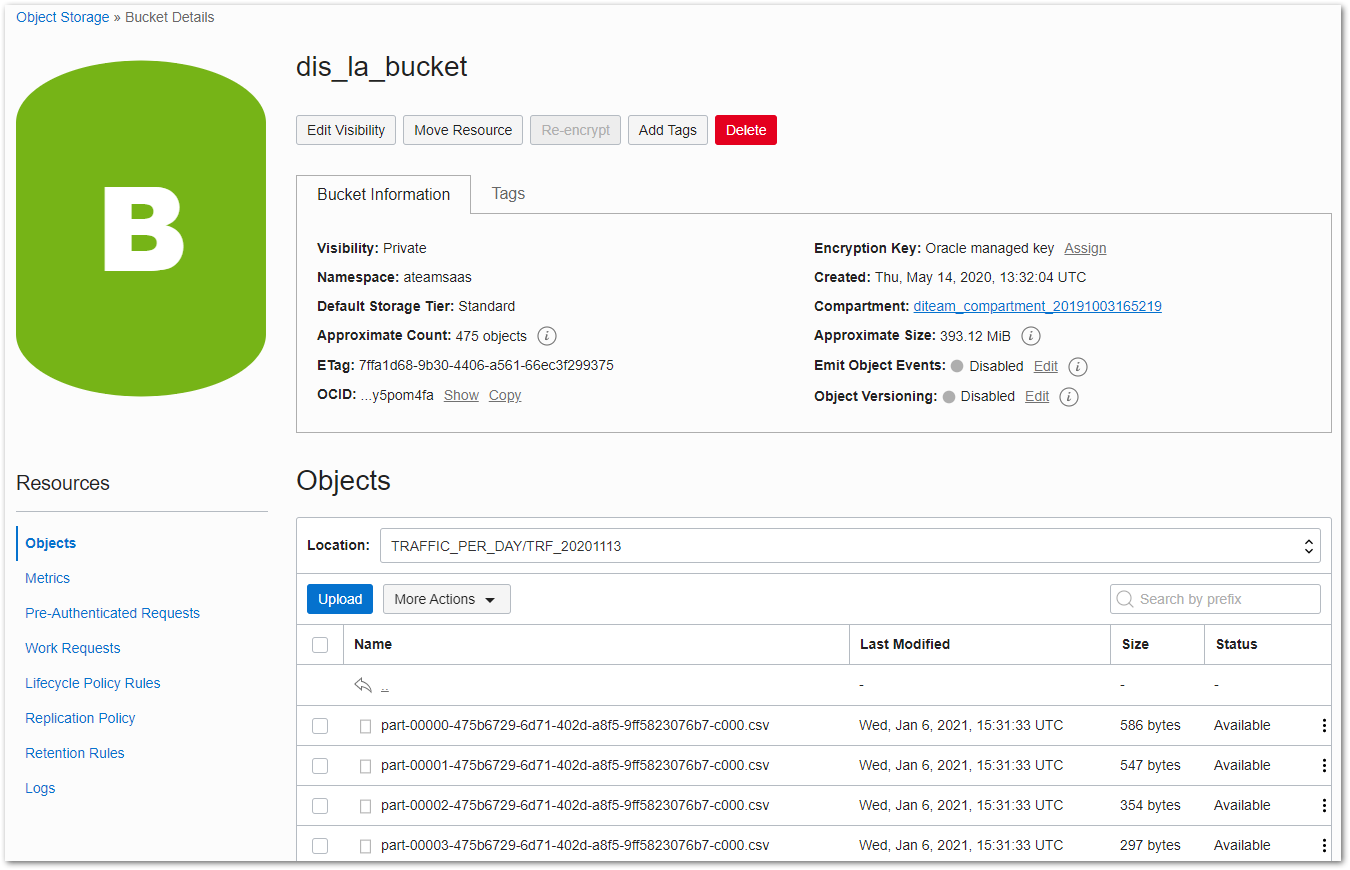Select the Bucket Information tab
Image resolution: width=1350 pixels, height=870 pixels.
(383, 194)
